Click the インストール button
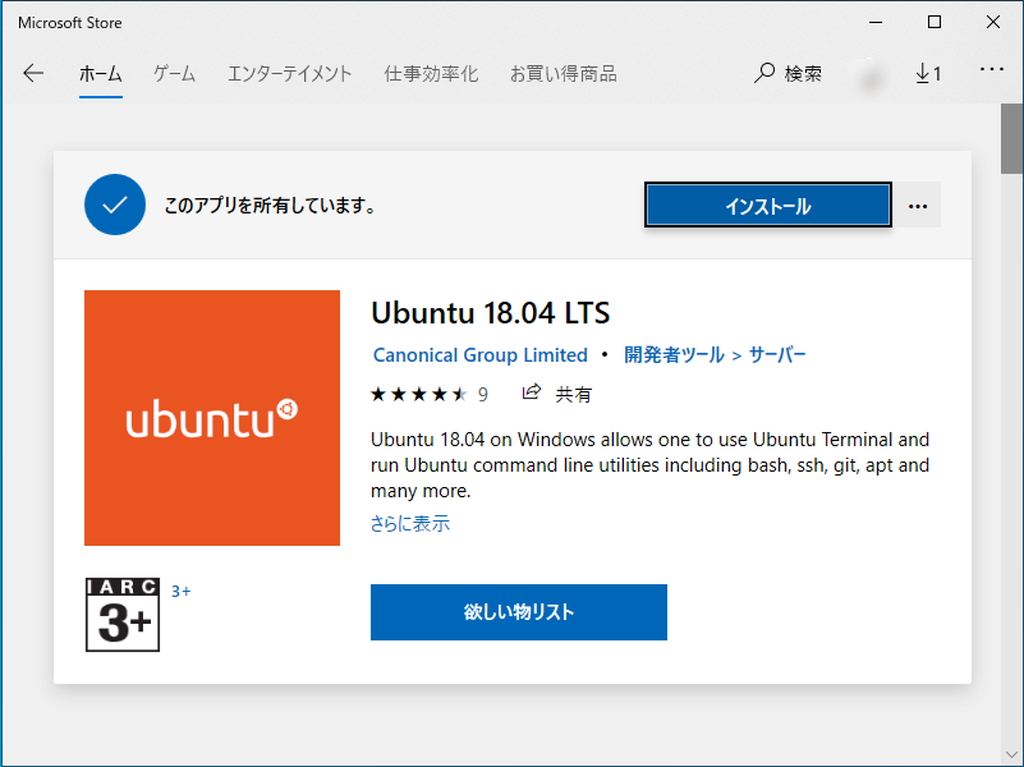1024x767 pixels. (x=767, y=204)
